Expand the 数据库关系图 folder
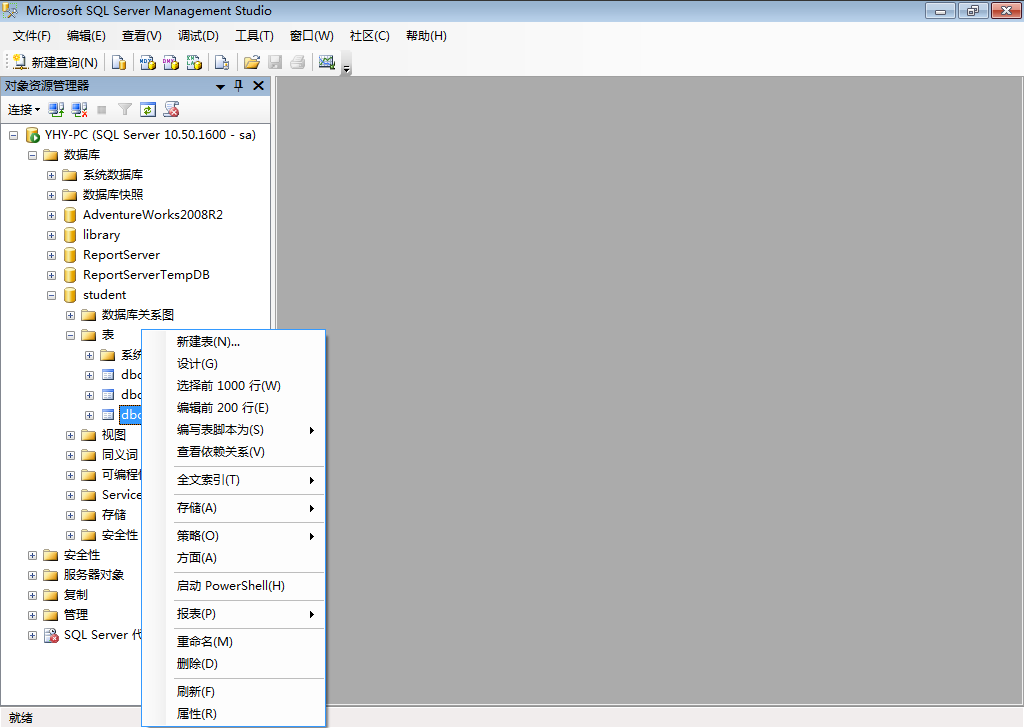 click(71, 316)
